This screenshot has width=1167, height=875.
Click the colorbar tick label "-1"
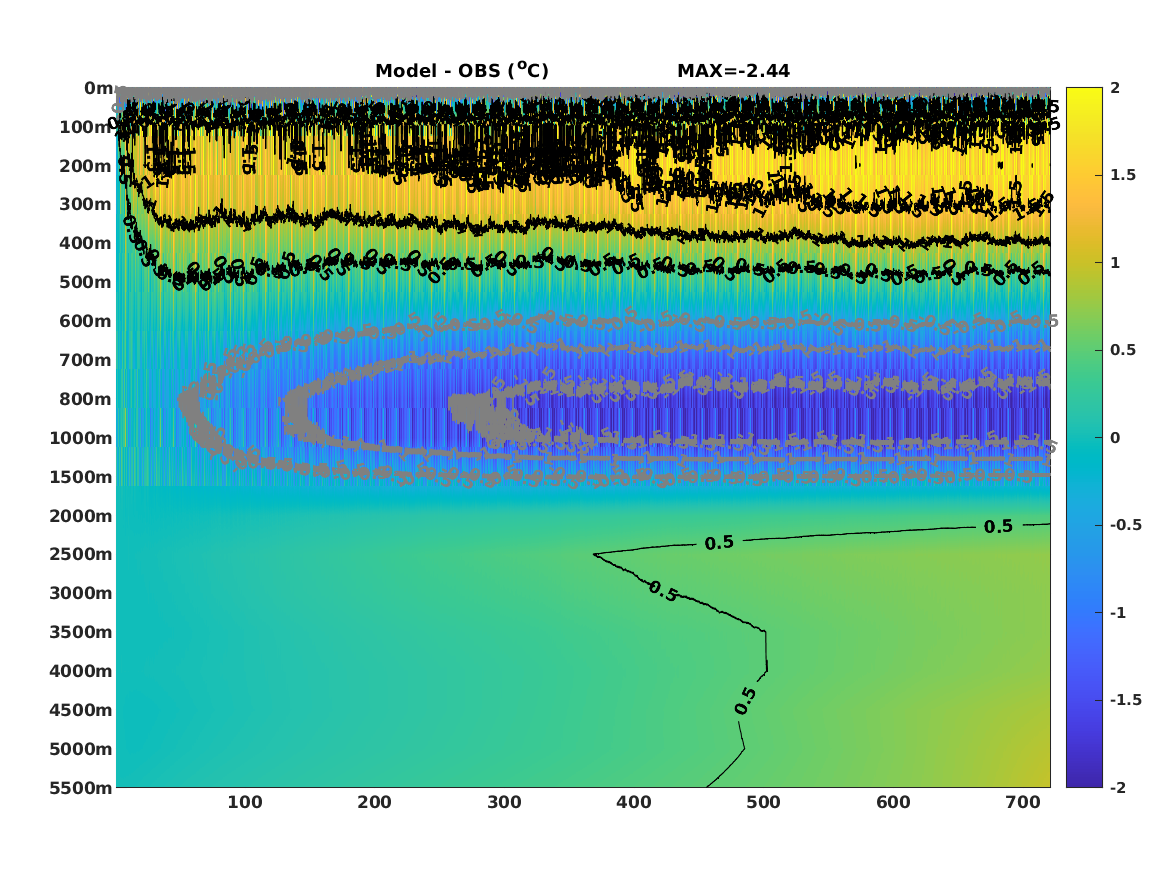click(1118, 612)
